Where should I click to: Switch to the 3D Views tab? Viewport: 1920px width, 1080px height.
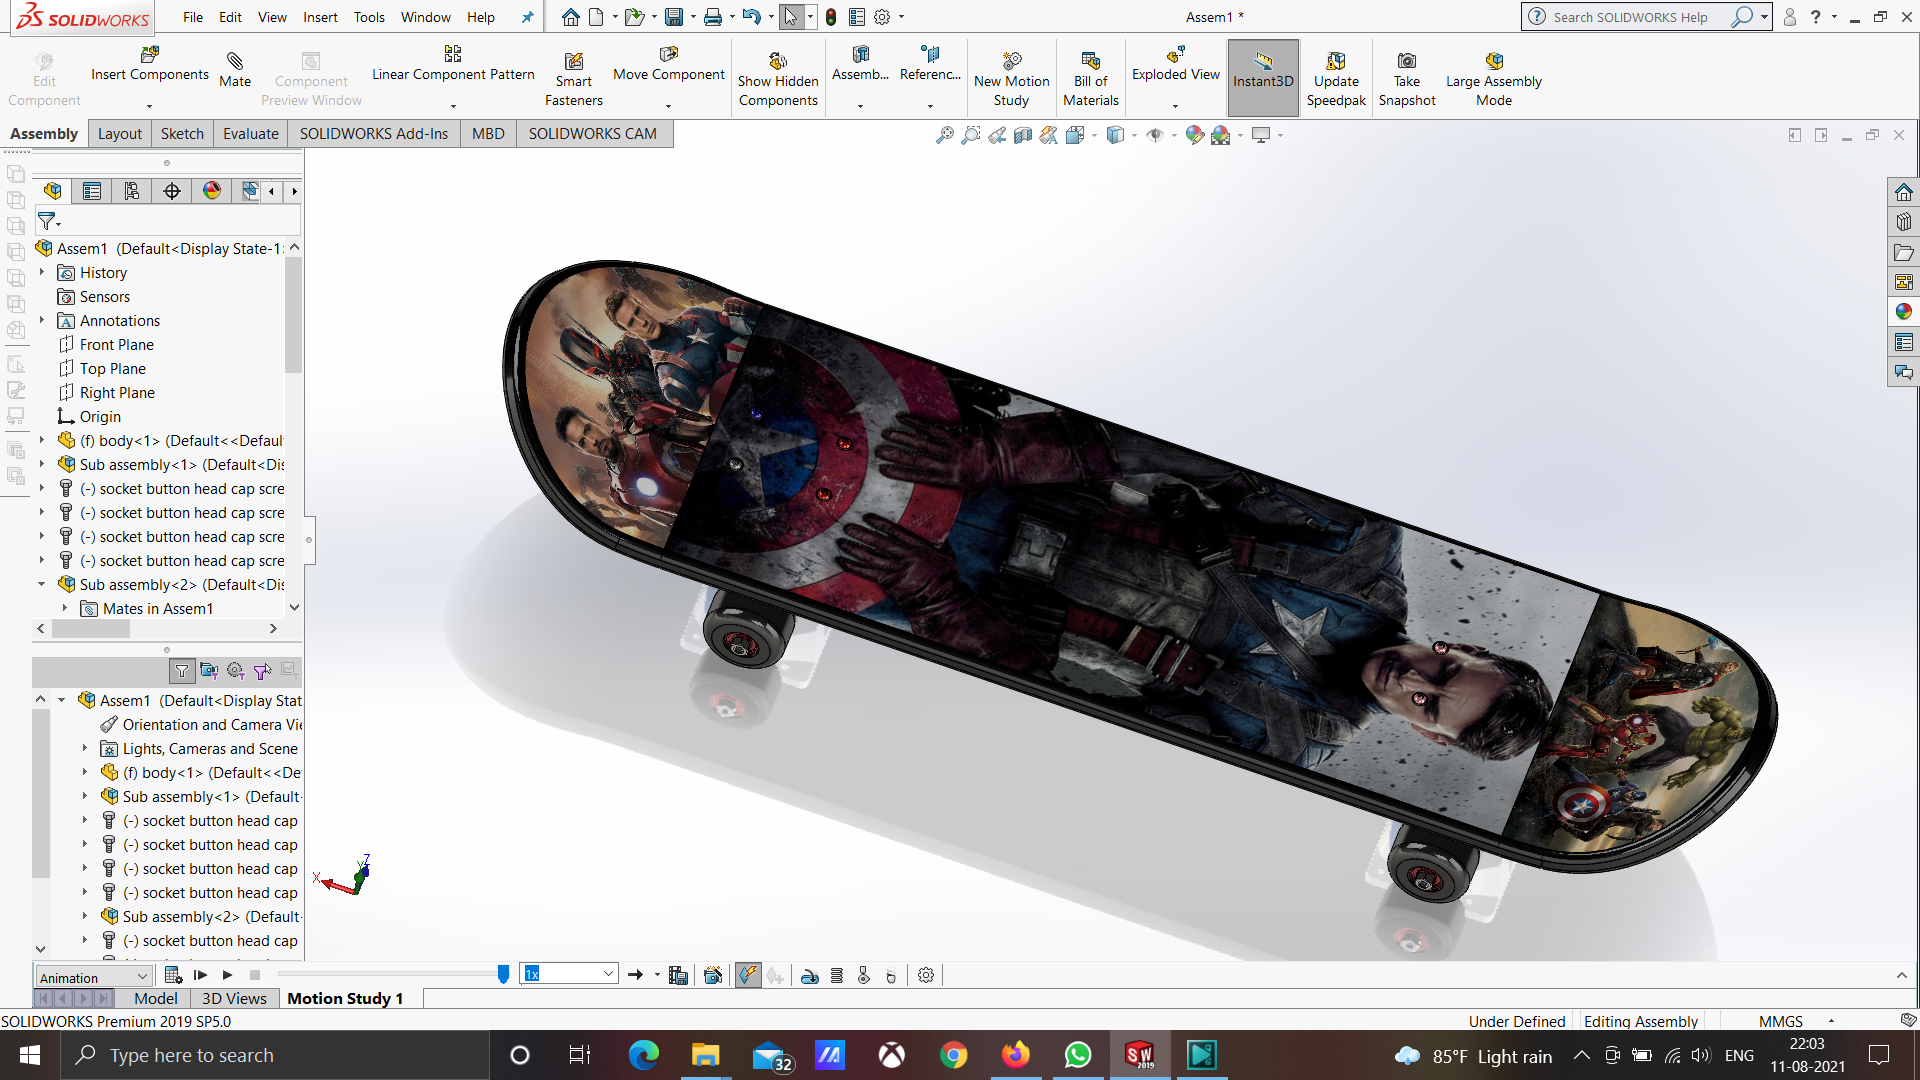click(x=234, y=998)
